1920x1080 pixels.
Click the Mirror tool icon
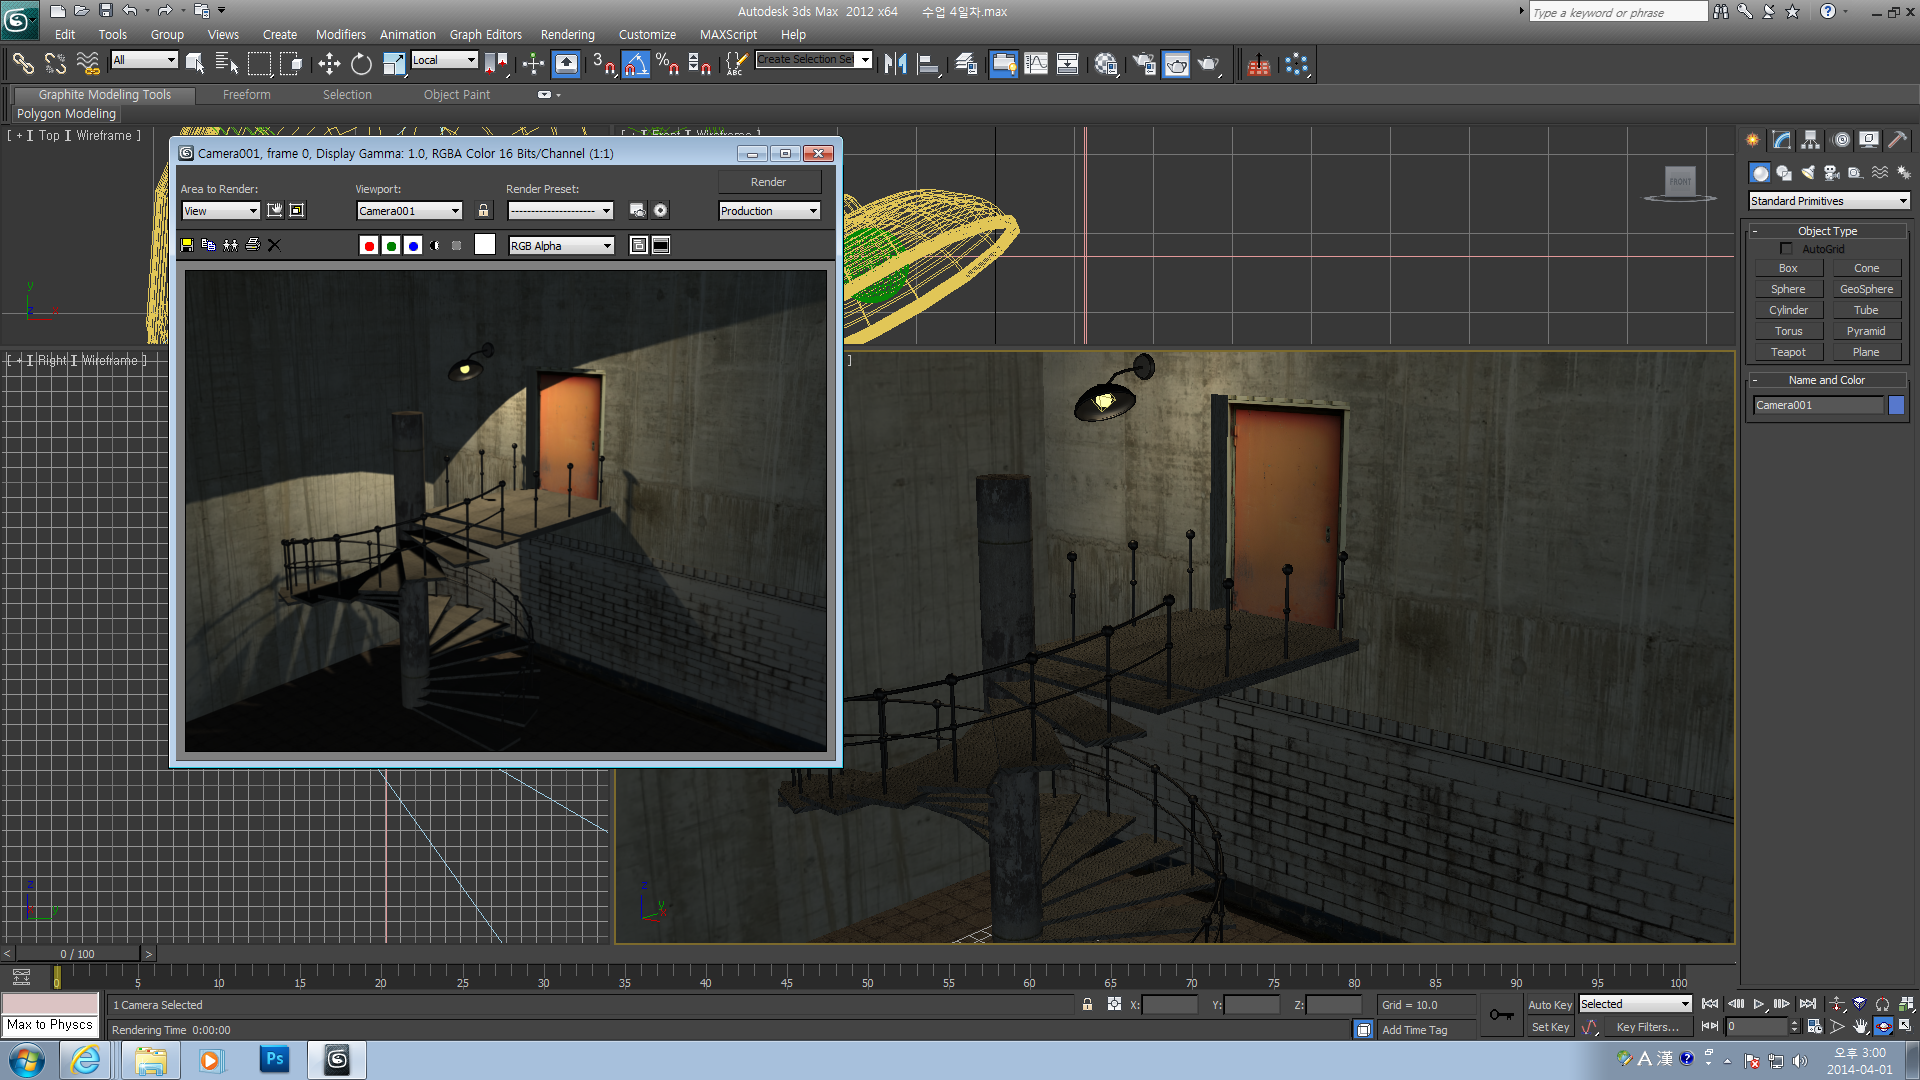tap(895, 65)
